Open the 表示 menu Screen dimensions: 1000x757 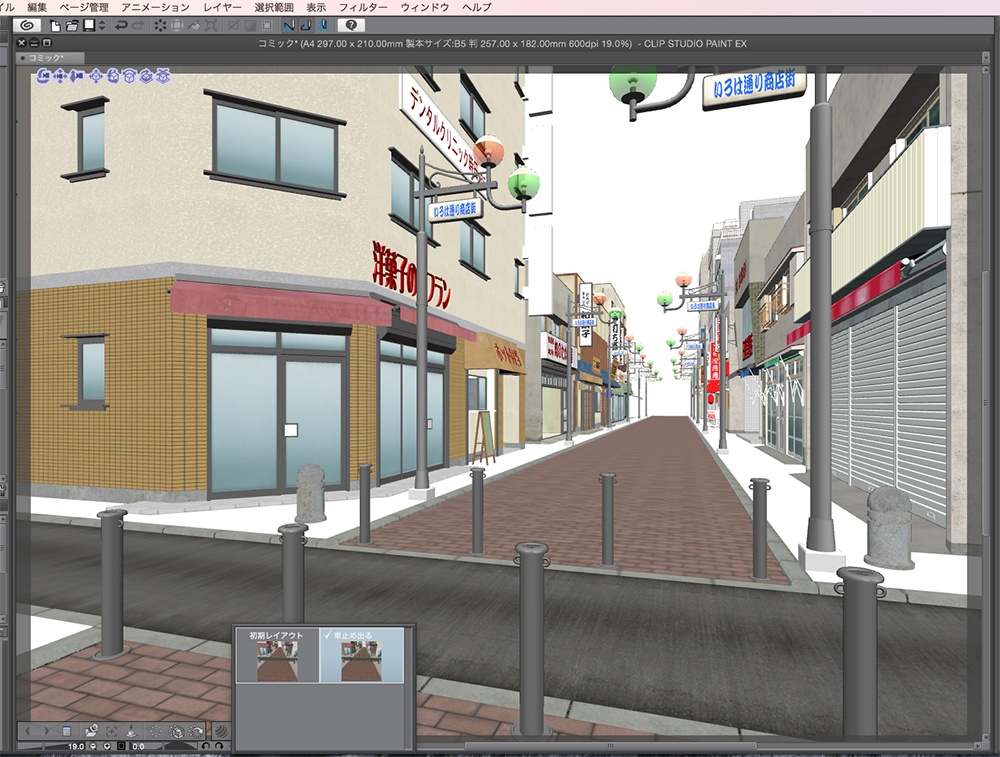318,6
